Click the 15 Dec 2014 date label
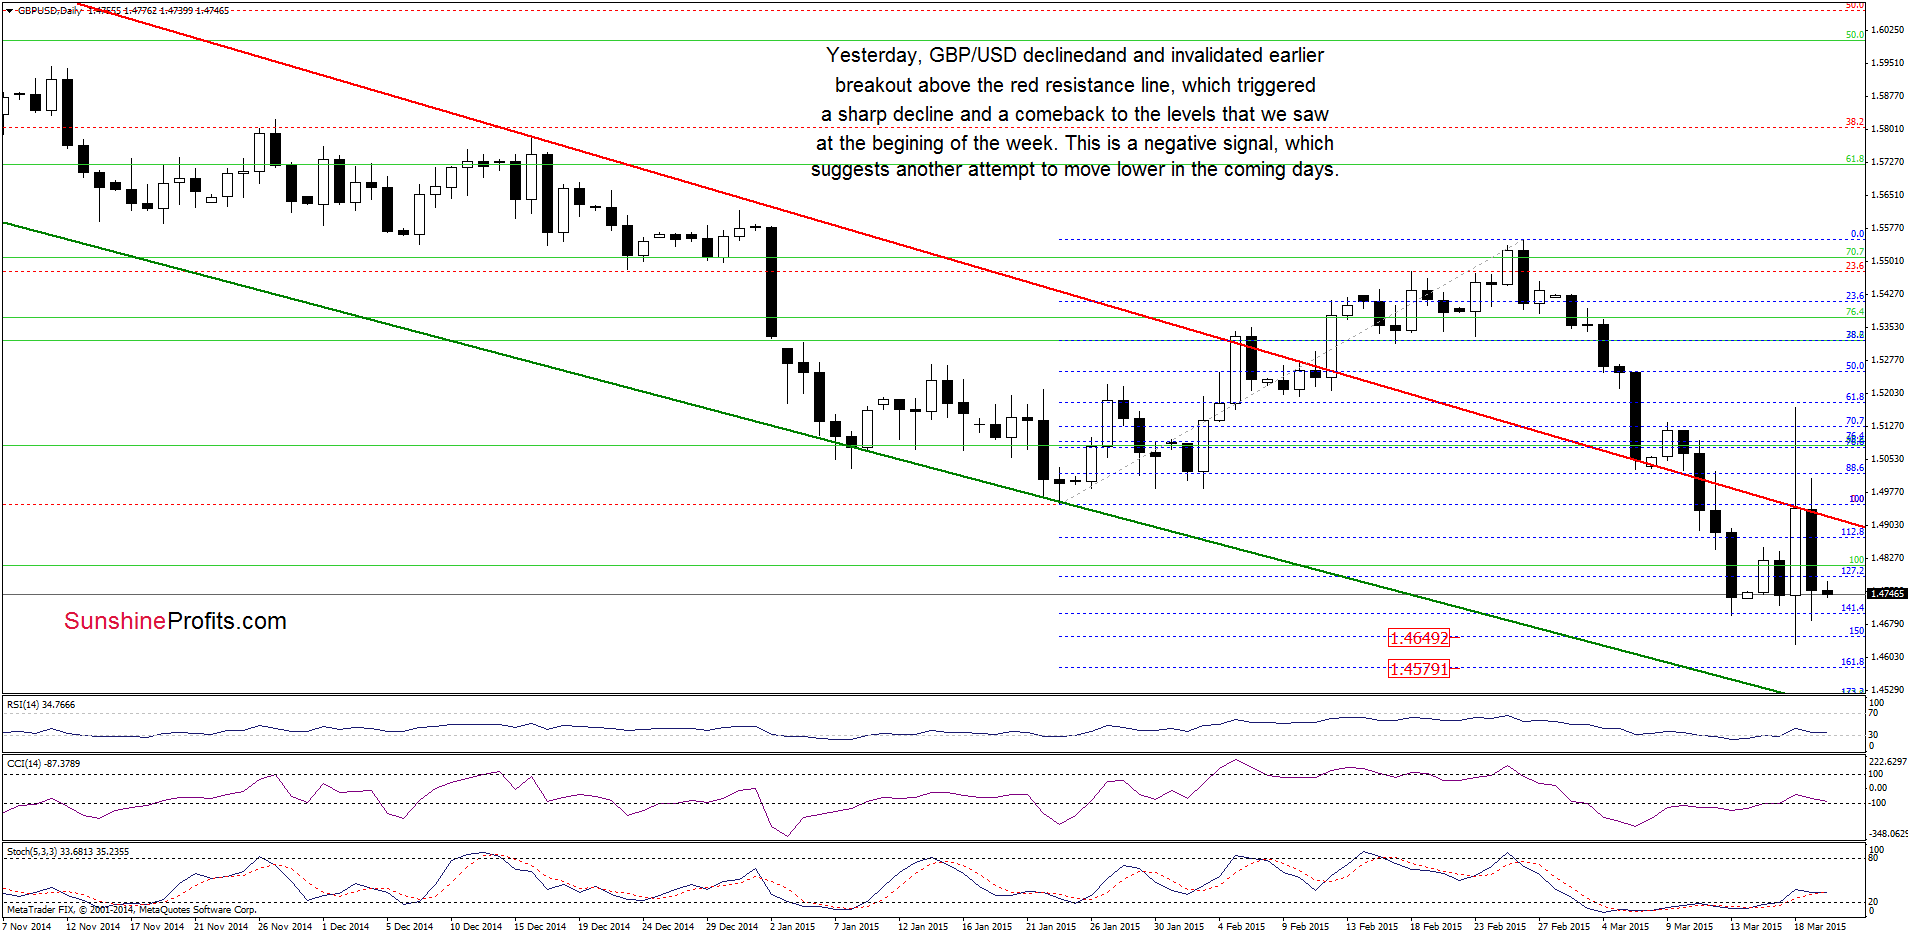Screen dimensions: 1908x935 pyautogui.click(x=539, y=926)
